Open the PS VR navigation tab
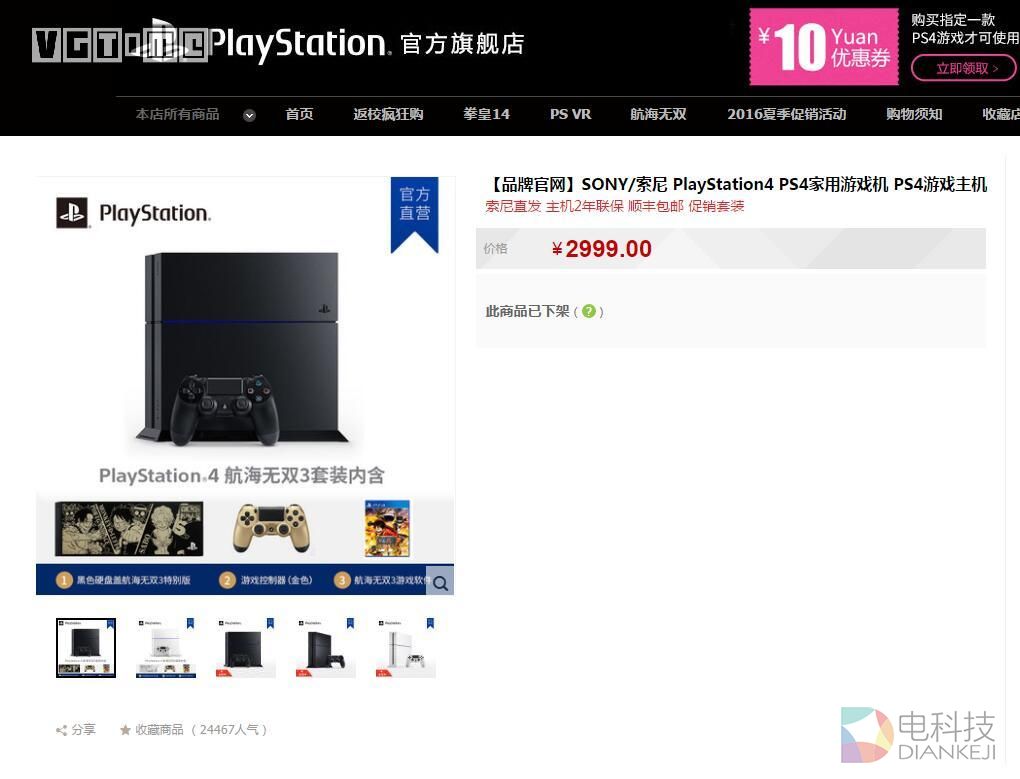This screenshot has height=779, width=1020. pyautogui.click(x=570, y=114)
